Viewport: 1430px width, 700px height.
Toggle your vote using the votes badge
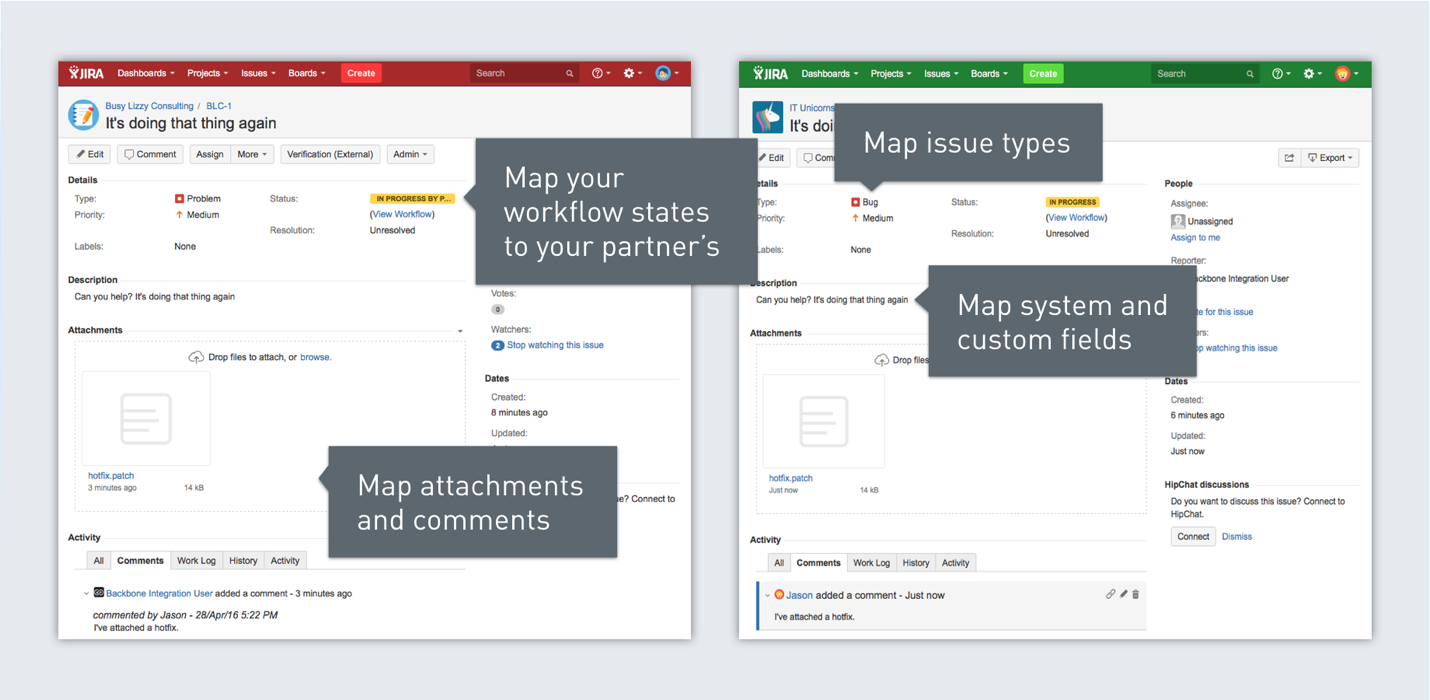(x=497, y=309)
